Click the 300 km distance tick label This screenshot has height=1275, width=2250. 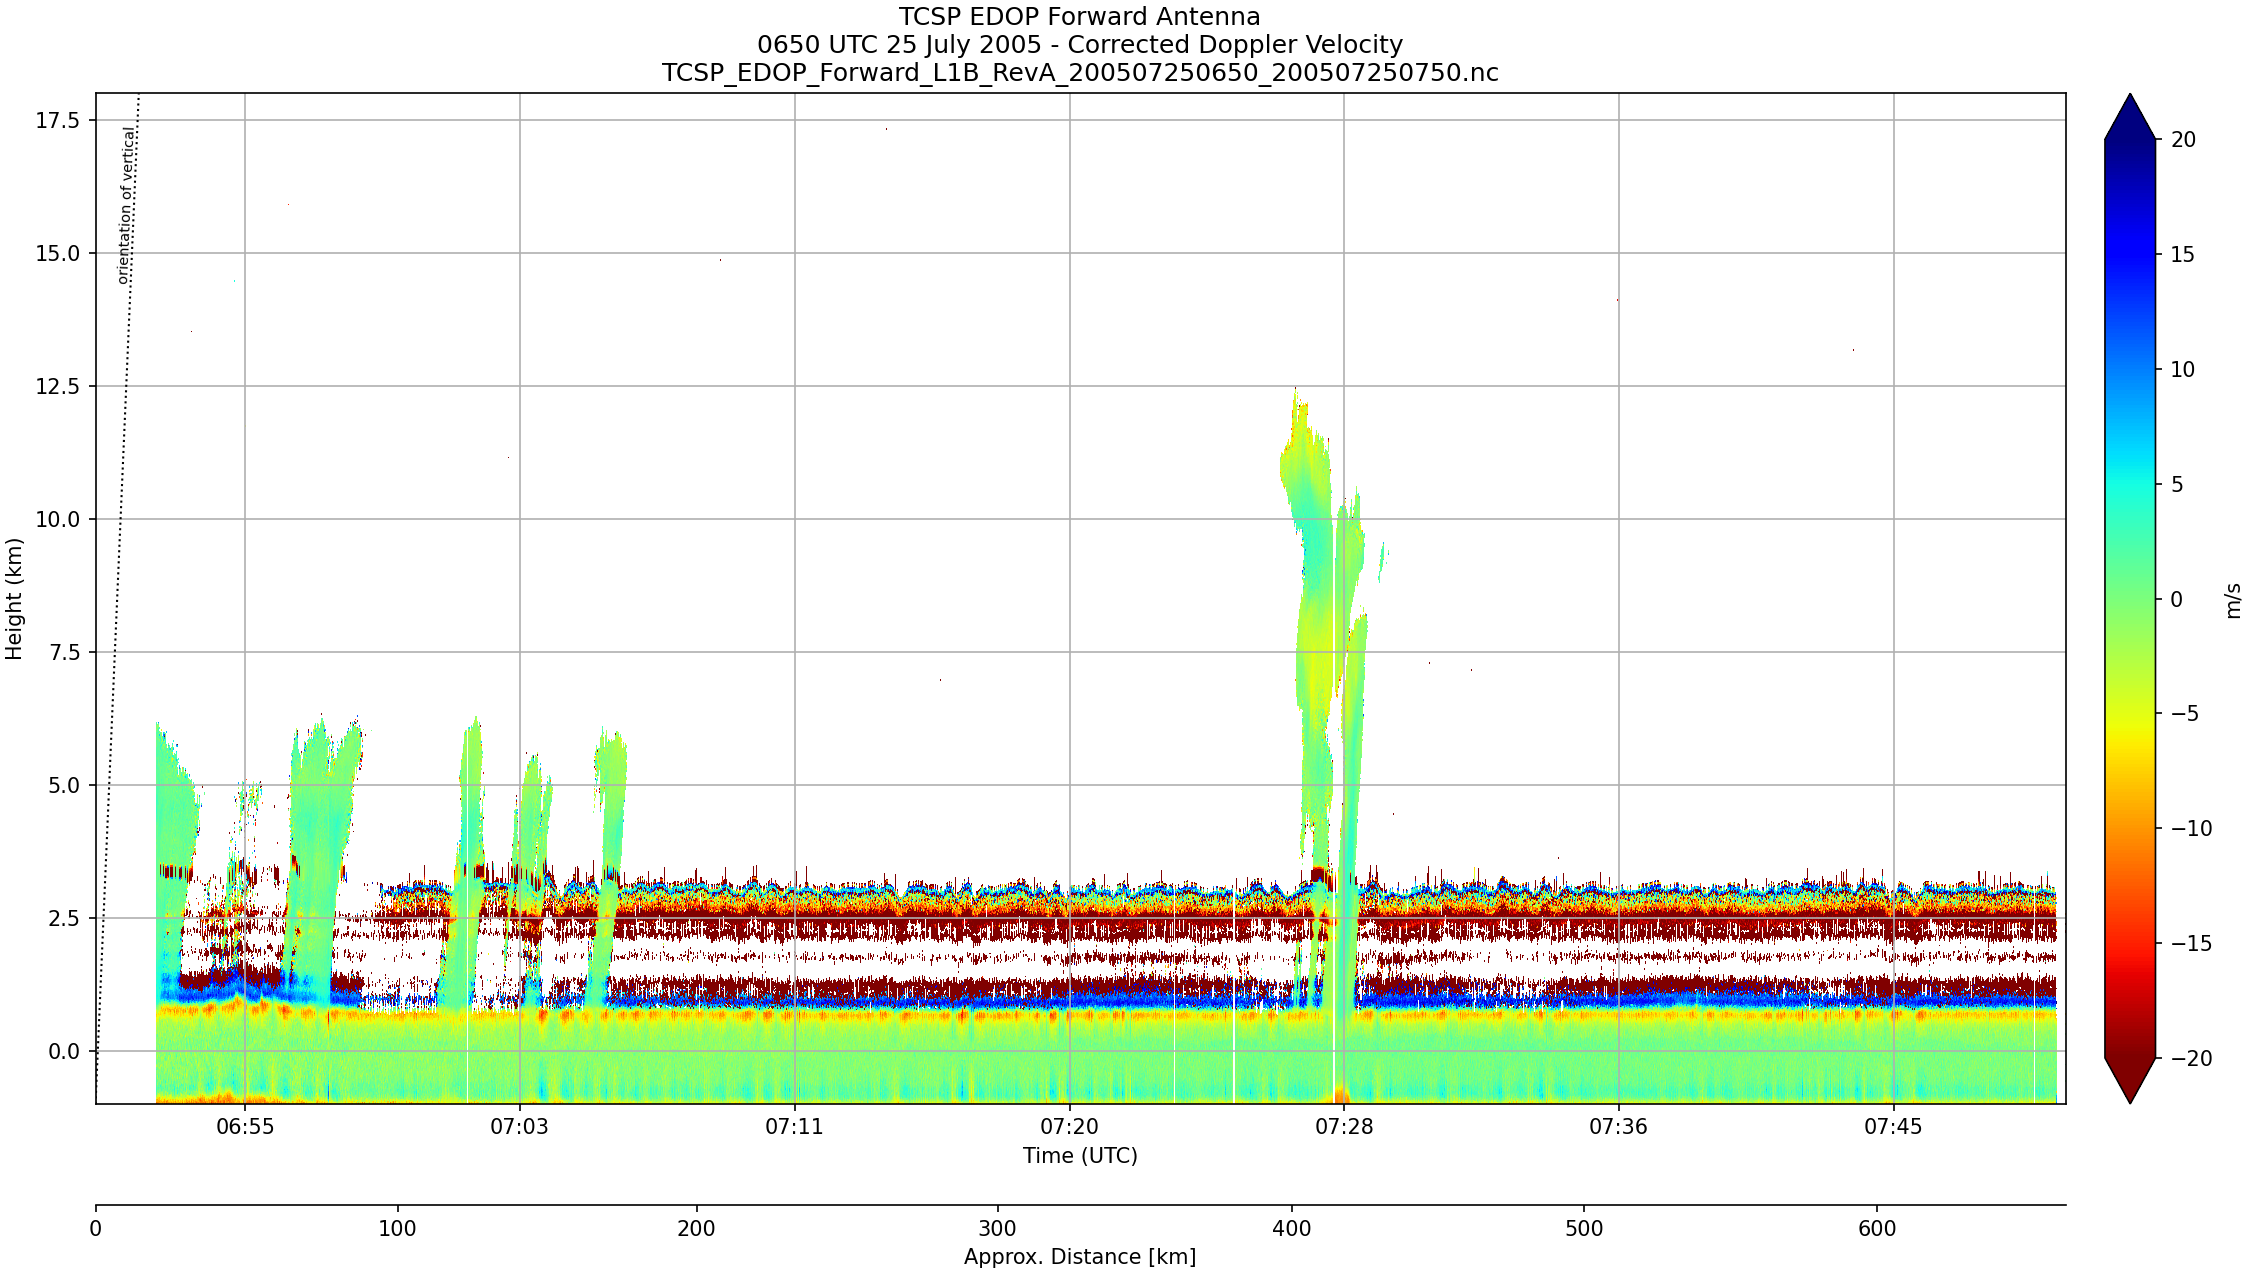pos(997,1229)
